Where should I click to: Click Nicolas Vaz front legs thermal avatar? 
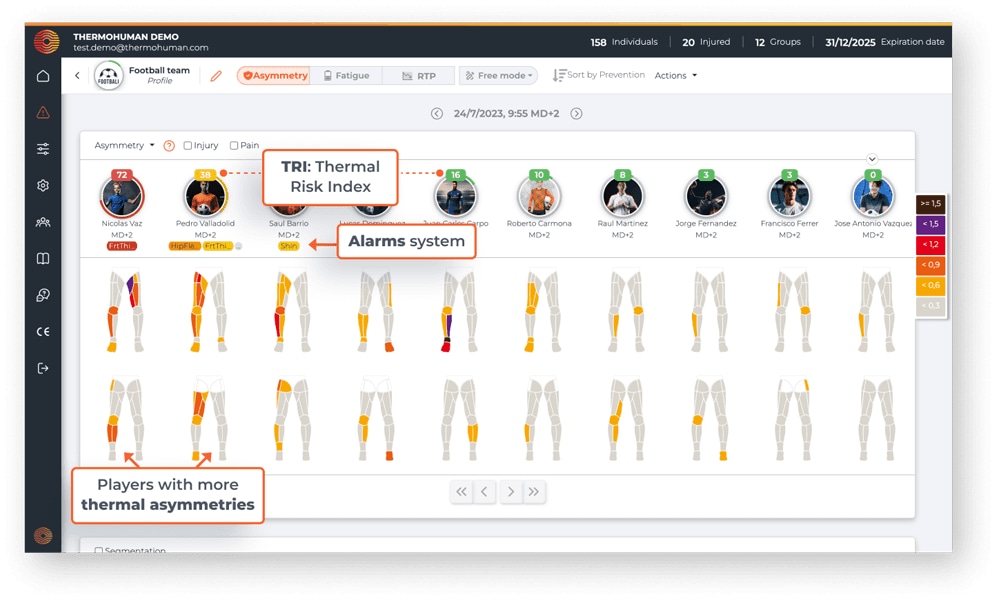point(124,311)
